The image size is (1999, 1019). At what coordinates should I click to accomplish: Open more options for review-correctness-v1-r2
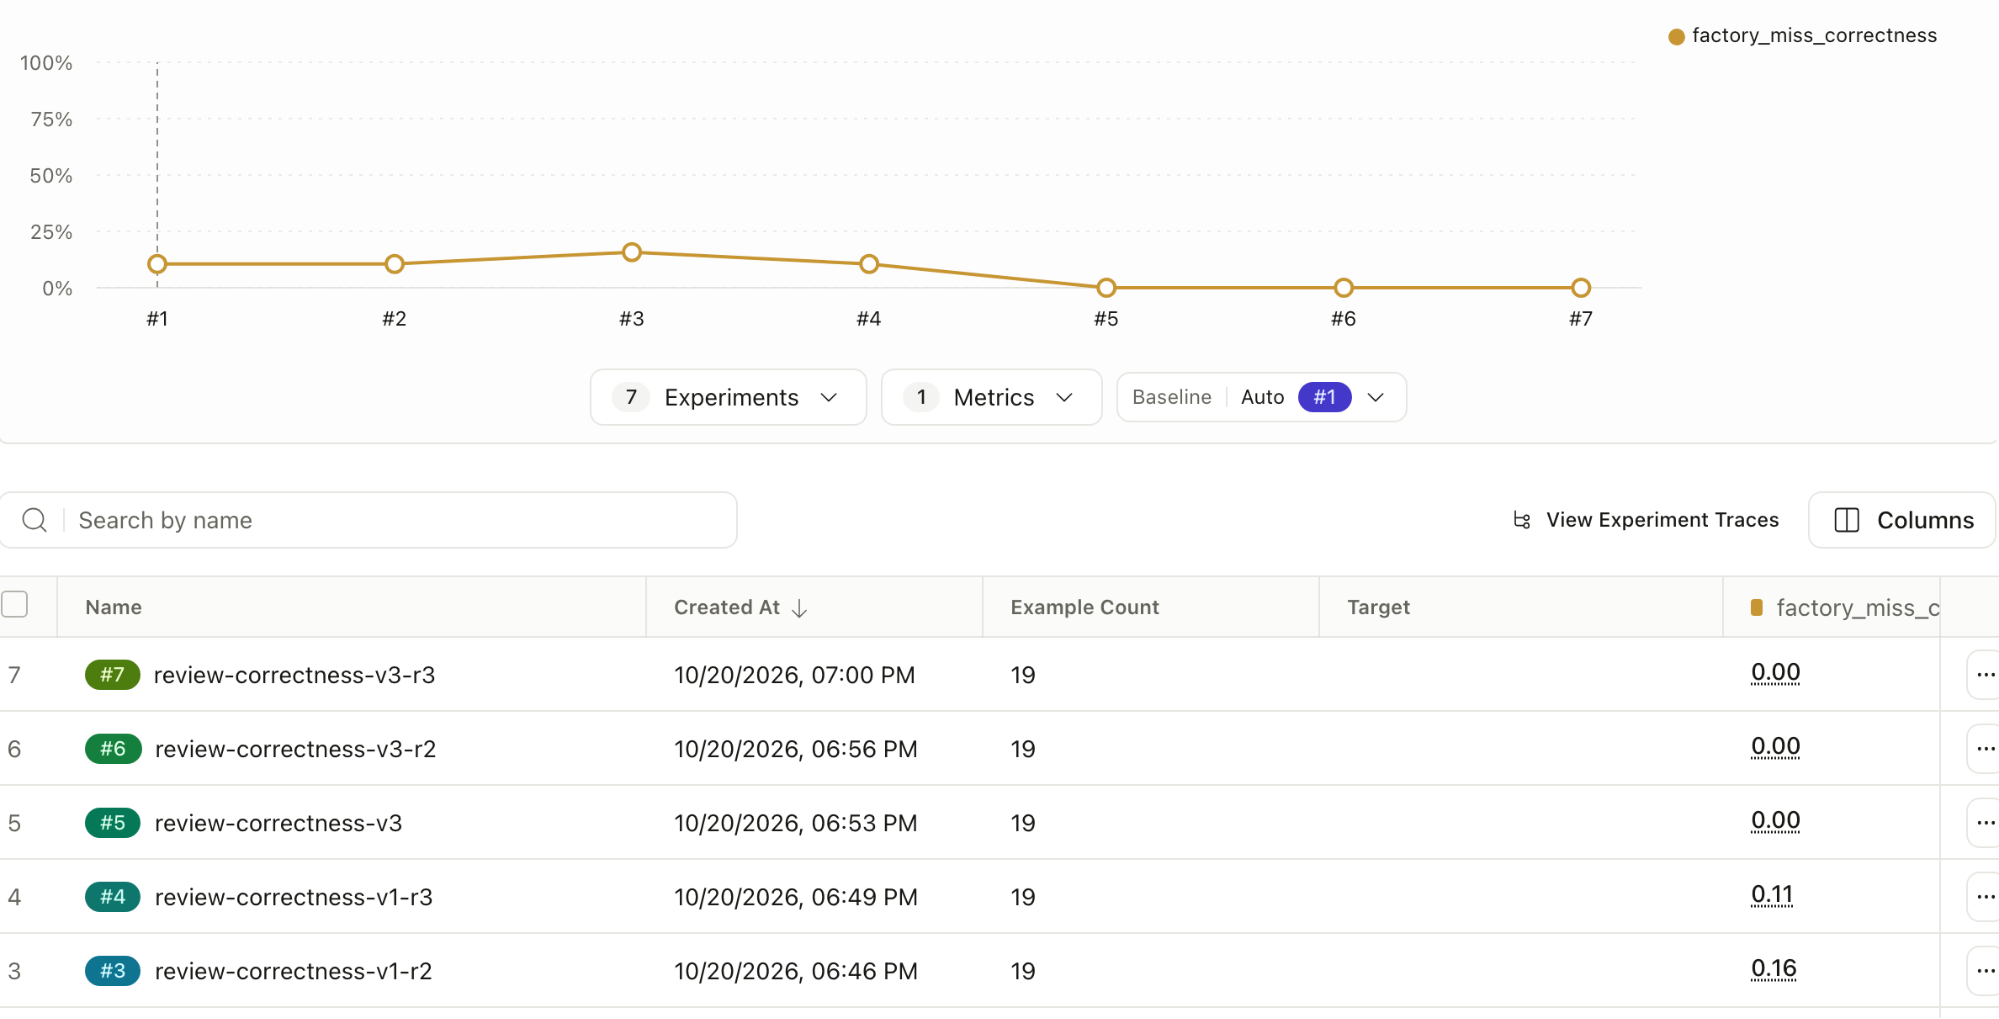coord(1985,971)
